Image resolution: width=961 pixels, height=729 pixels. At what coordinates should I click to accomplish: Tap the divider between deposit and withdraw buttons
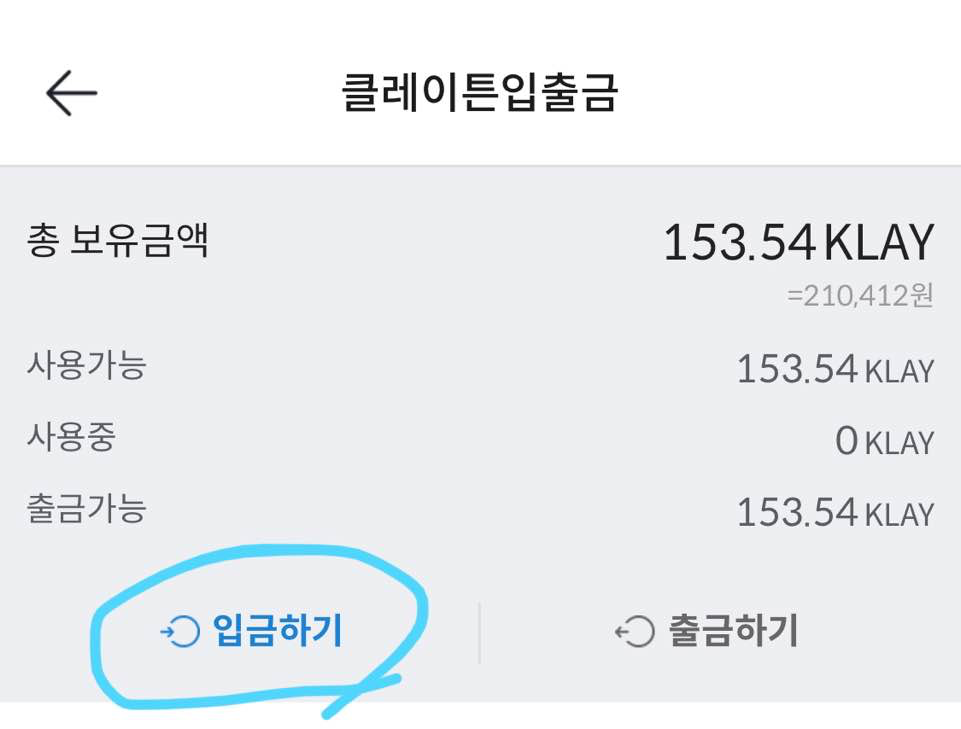pyautogui.click(x=480, y=631)
